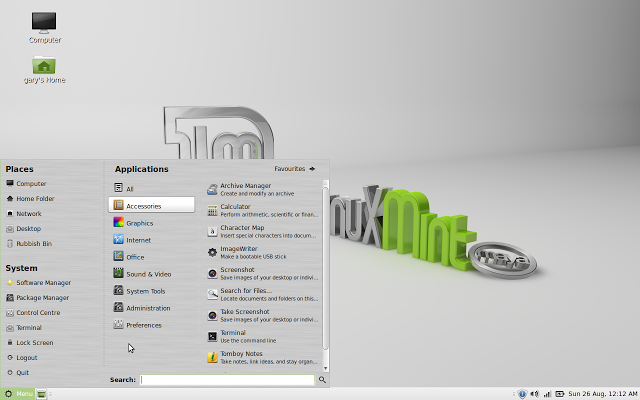Click the Rubbish Bin trash icon
This screenshot has height=400, width=640.
(x=10, y=244)
